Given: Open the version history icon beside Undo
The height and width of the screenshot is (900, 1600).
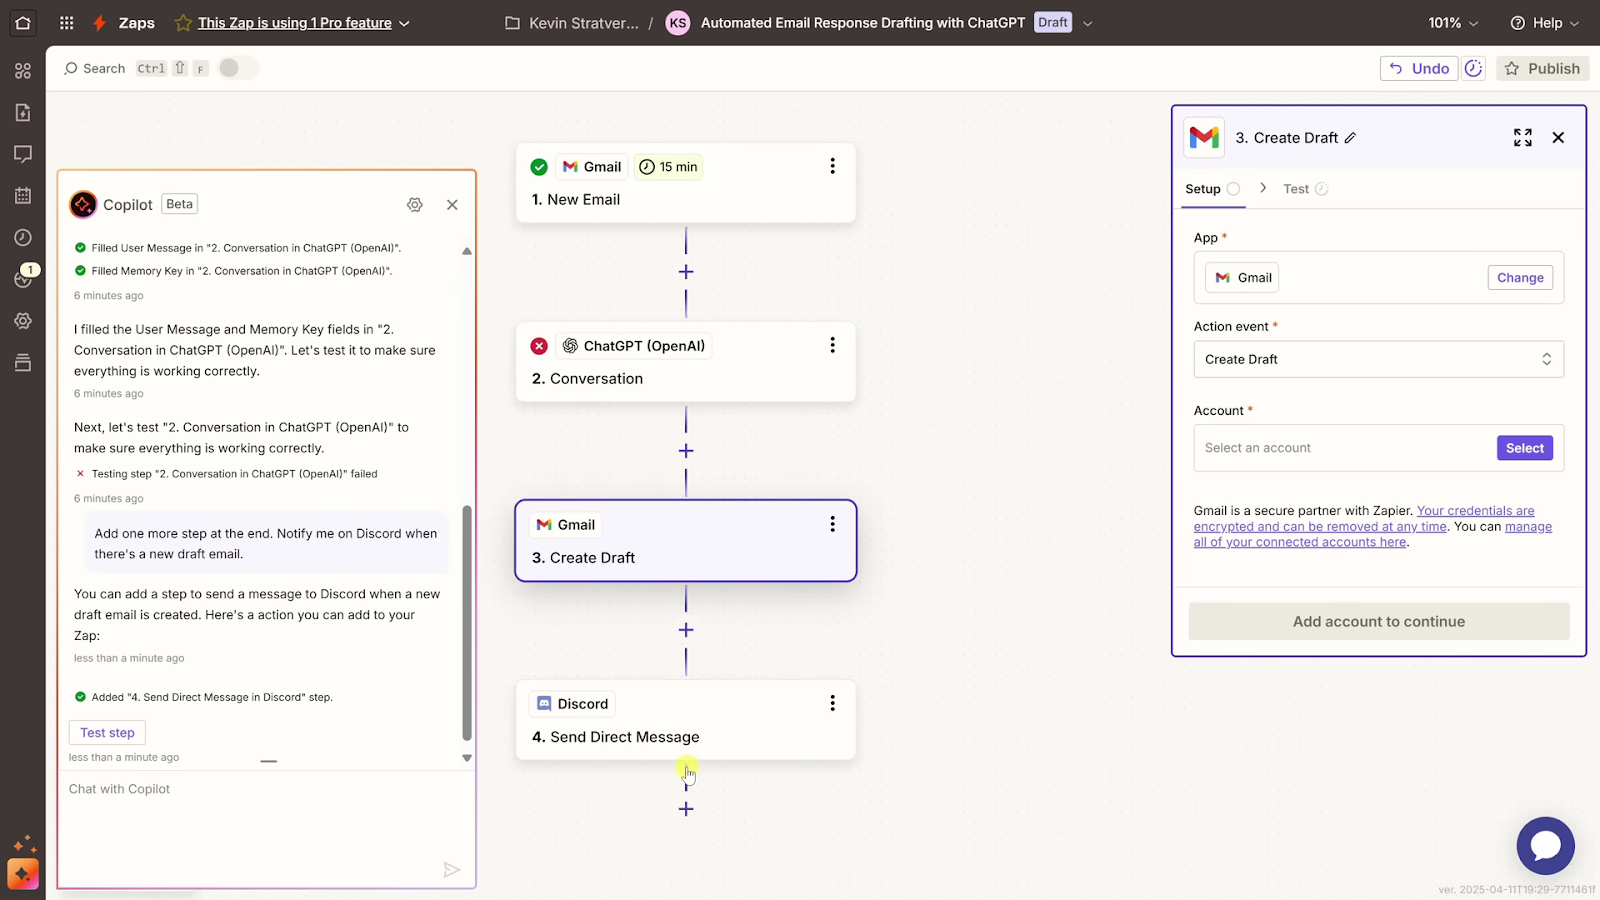Looking at the screenshot, I should 1474,68.
